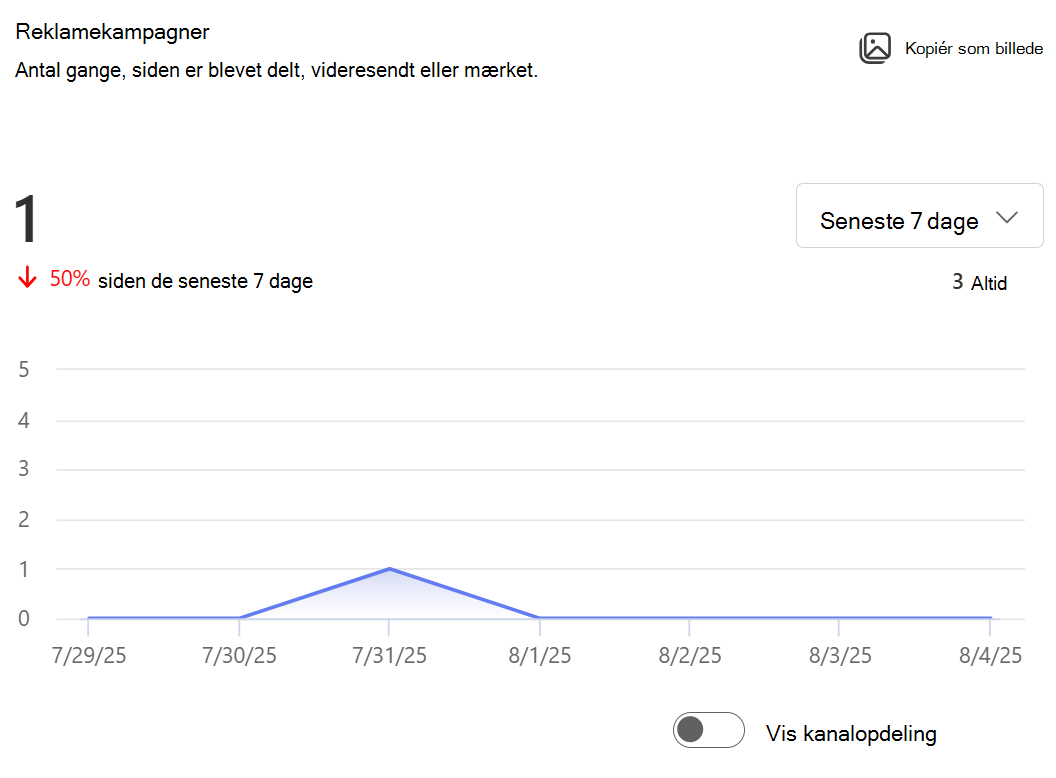The image size is (1056, 778).
Task: Click the y-axis value 5 label
Action: coord(24,369)
